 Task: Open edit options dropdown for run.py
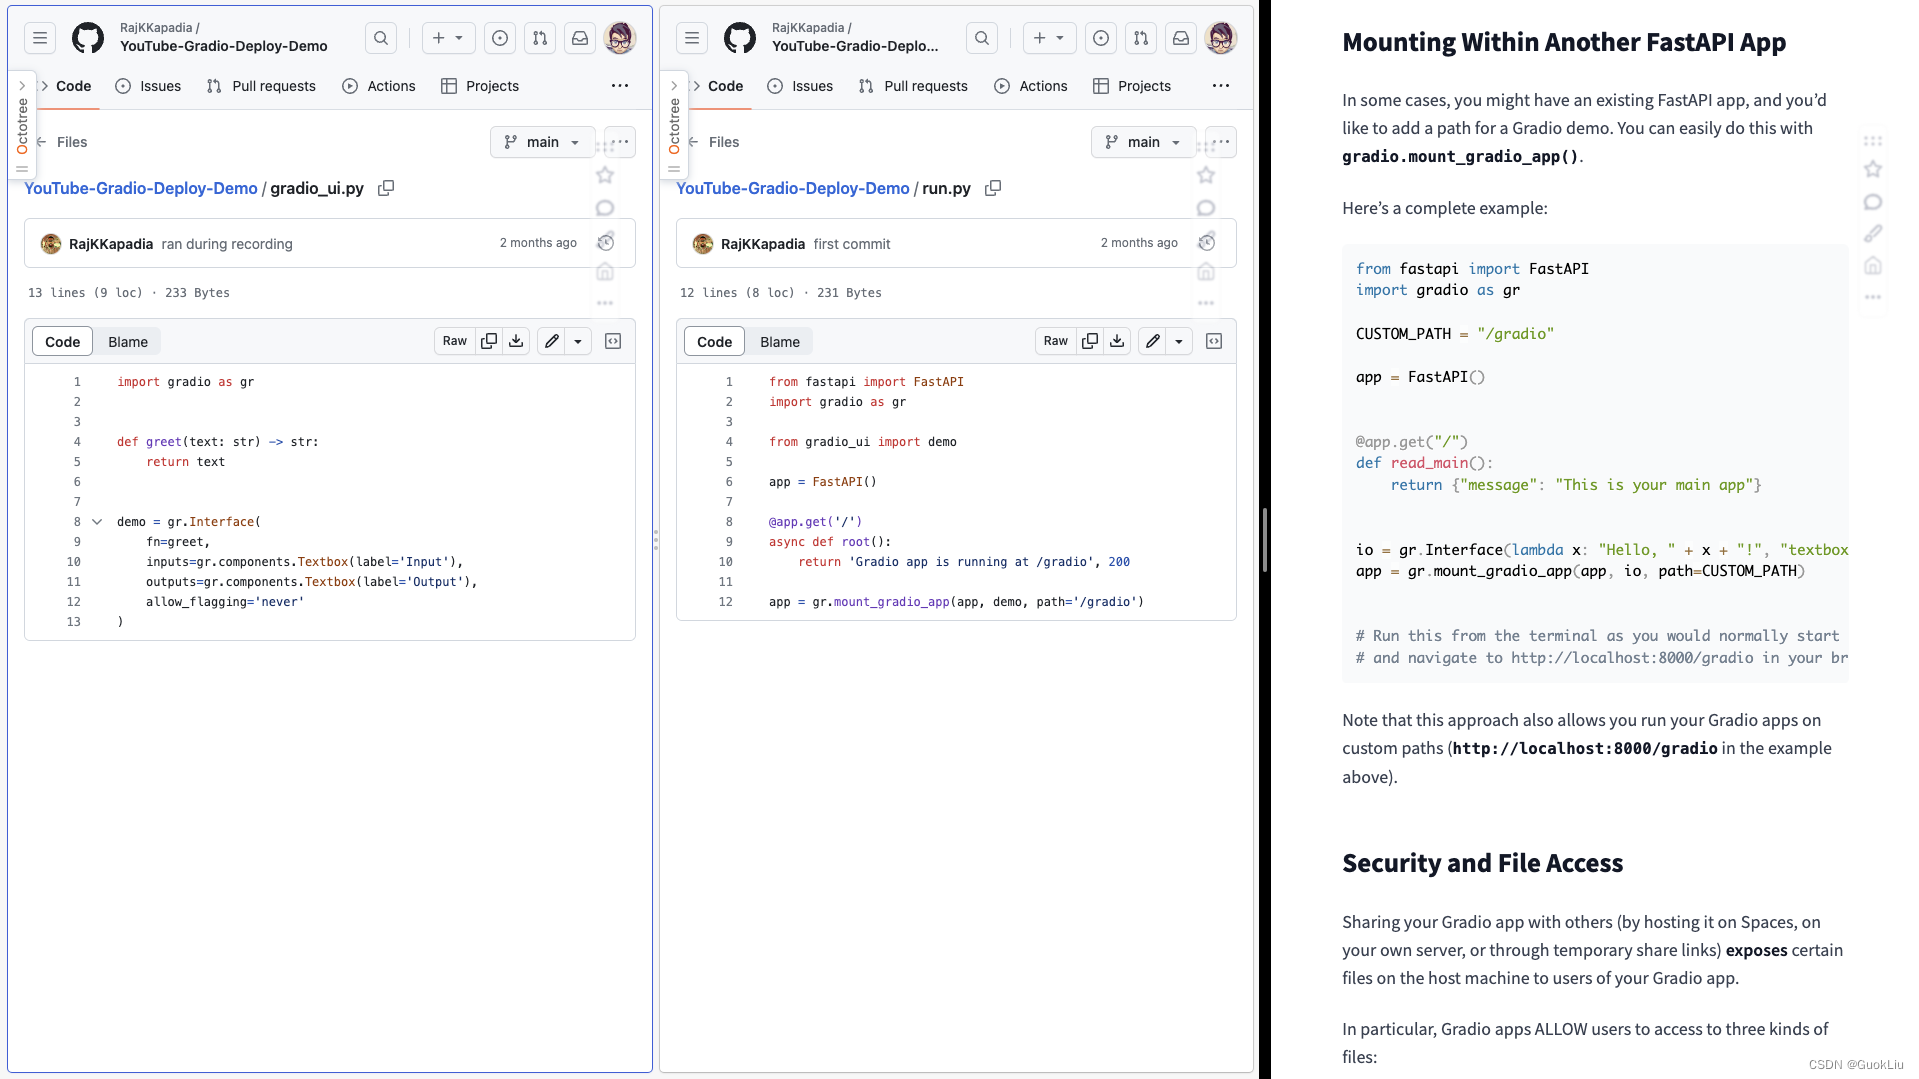pos(1179,341)
